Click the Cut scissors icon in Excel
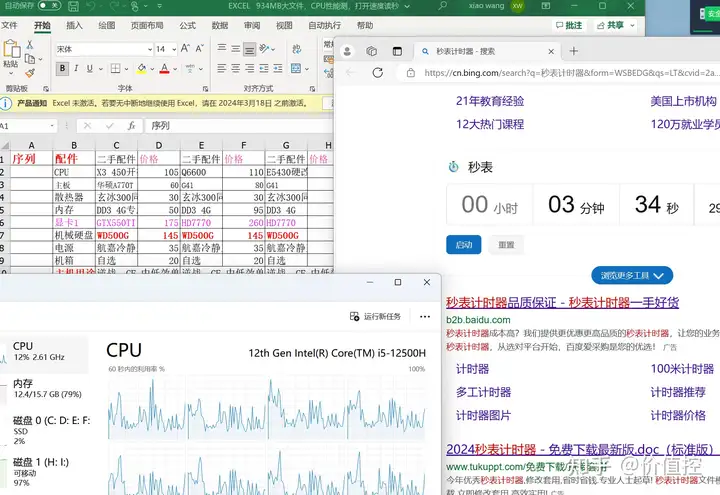This screenshot has width=720, height=495. [29, 45]
